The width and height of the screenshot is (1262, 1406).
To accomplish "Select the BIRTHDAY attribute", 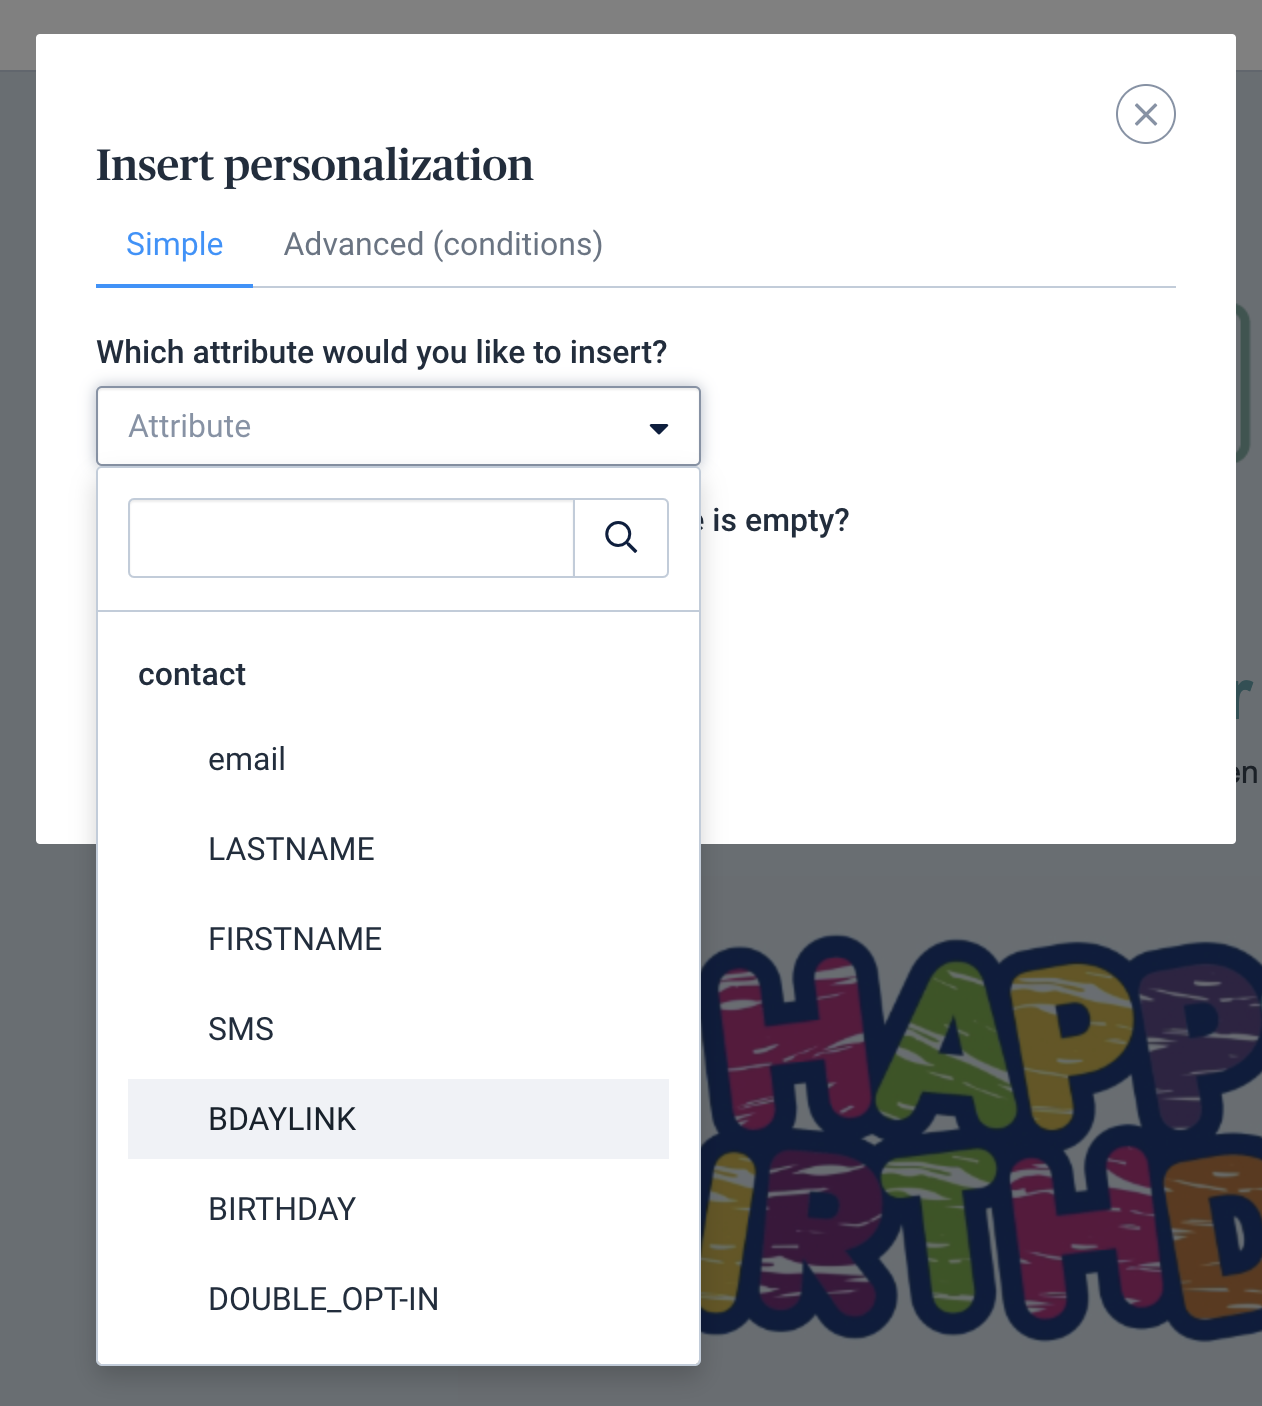I will coord(282,1210).
